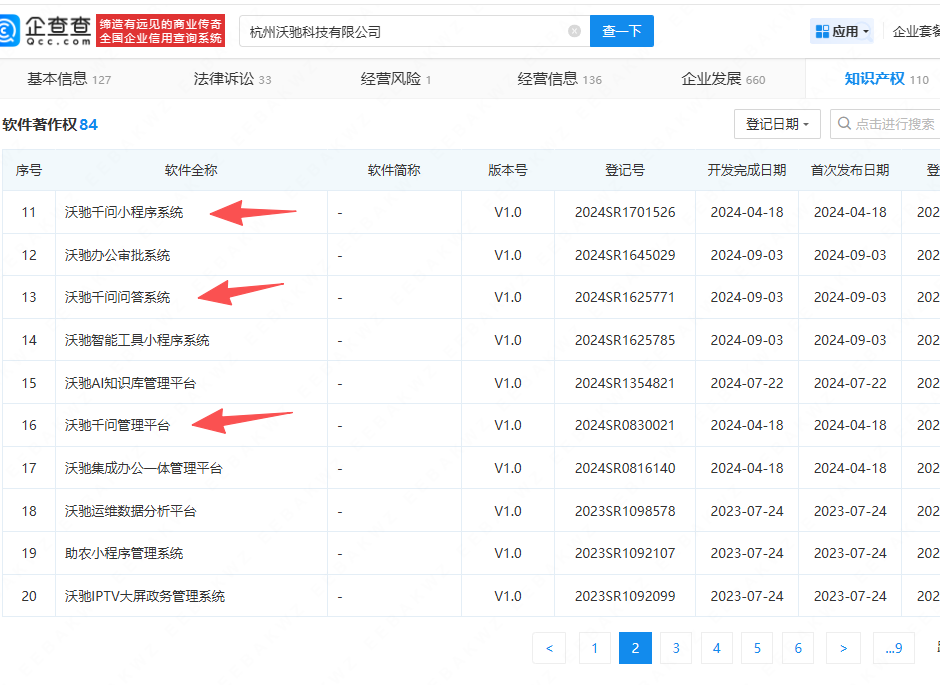The image size is (940, 685).
Task: Switch to the 经营信息 tab
Action: (x=559, y=79)
